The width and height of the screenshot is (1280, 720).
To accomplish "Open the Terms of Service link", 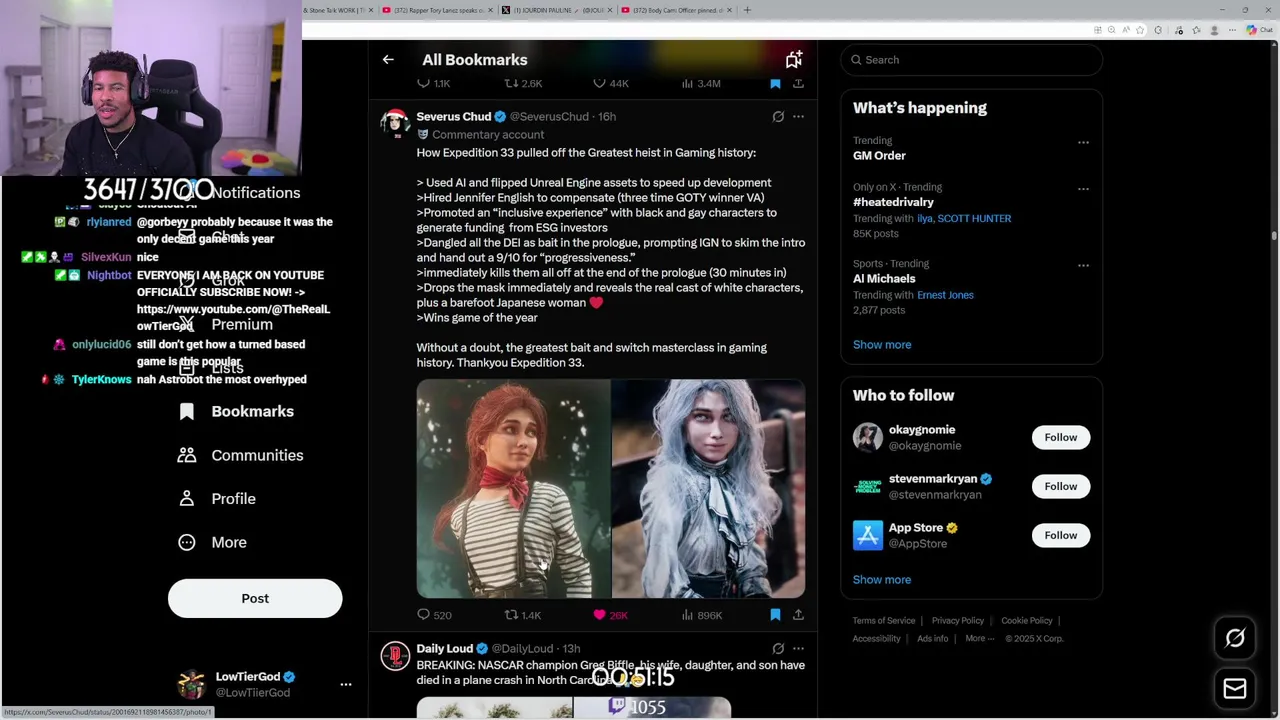I will (884, 621).
